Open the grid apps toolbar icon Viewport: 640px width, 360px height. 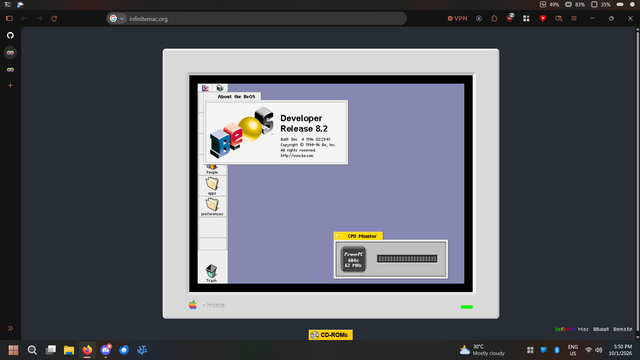pos(526,18)
